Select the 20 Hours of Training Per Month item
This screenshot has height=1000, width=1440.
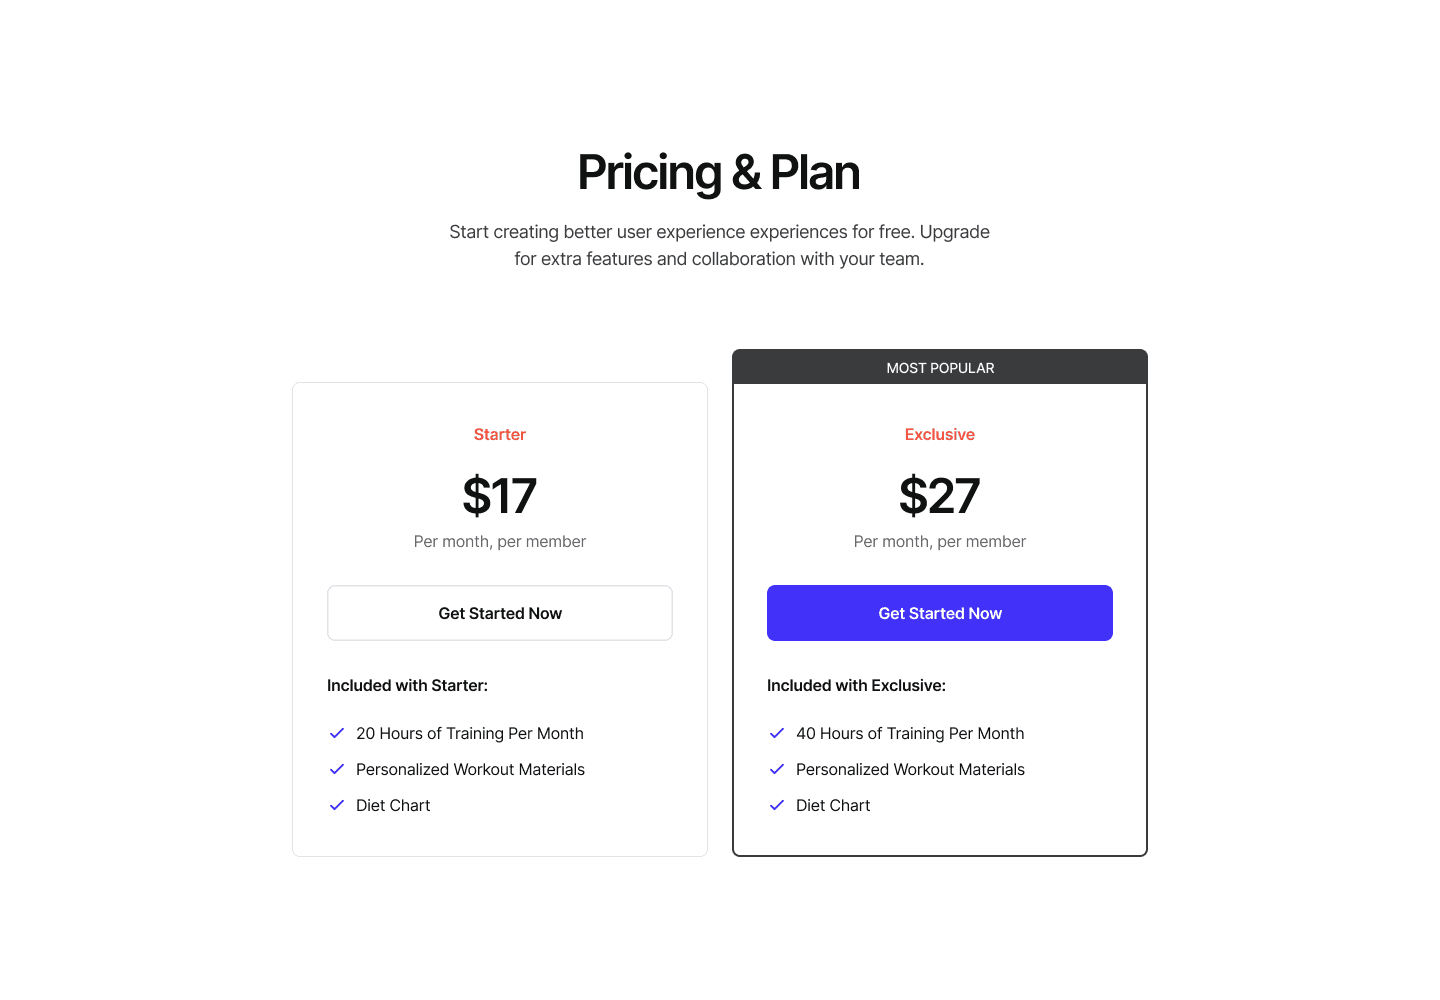(x=470, y=733)
